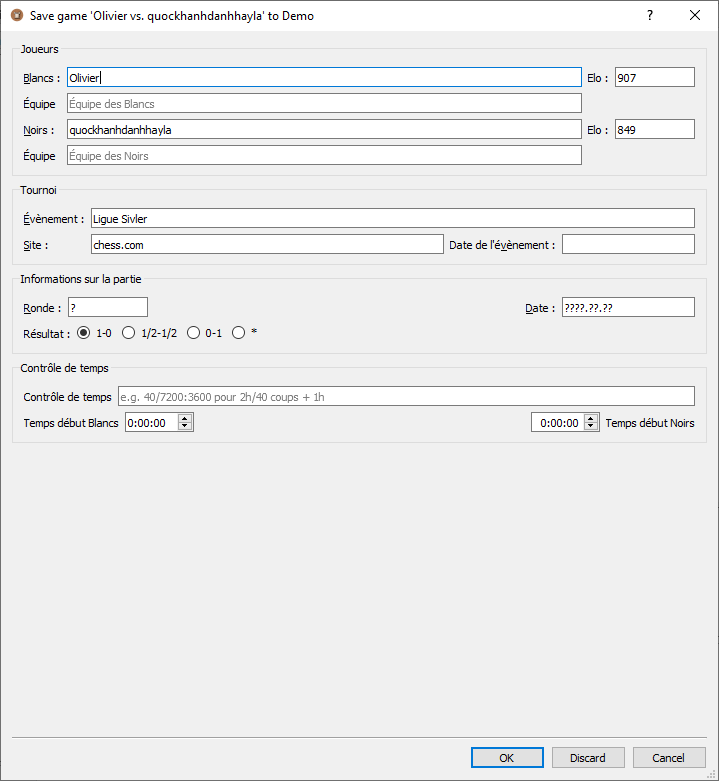Select the 0-1 result option

click(x=194, y=333)
